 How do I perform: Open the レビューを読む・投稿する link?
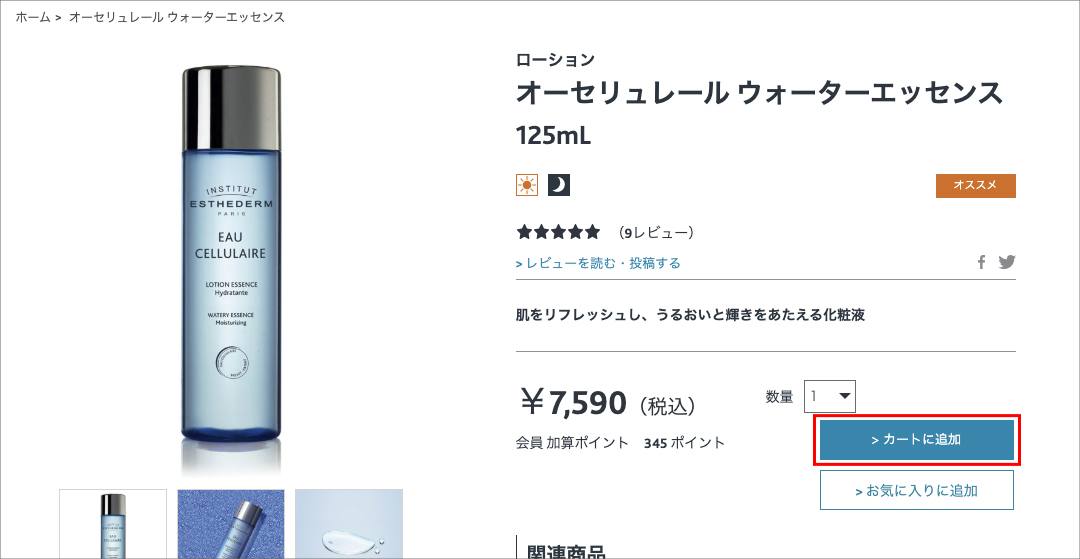coord(598,263)
